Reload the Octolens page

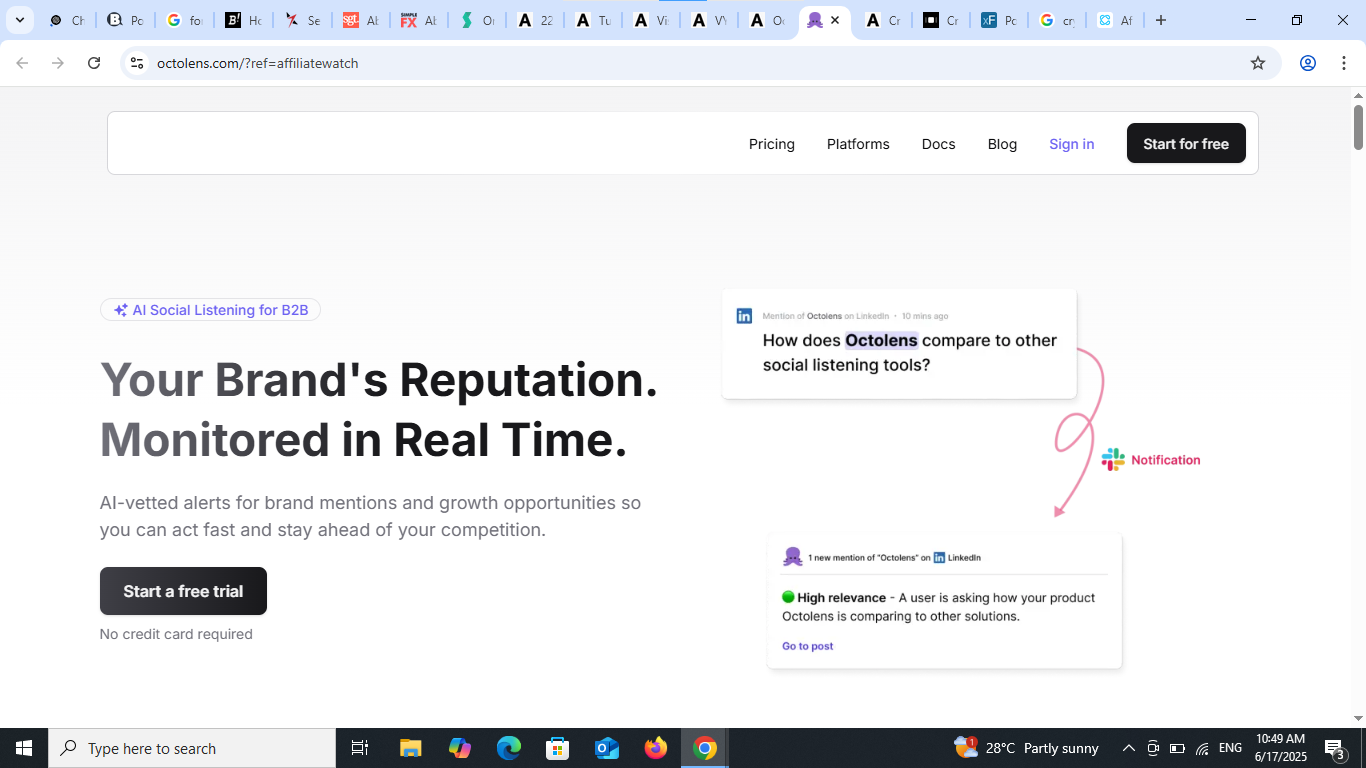(x=94, y=63)
